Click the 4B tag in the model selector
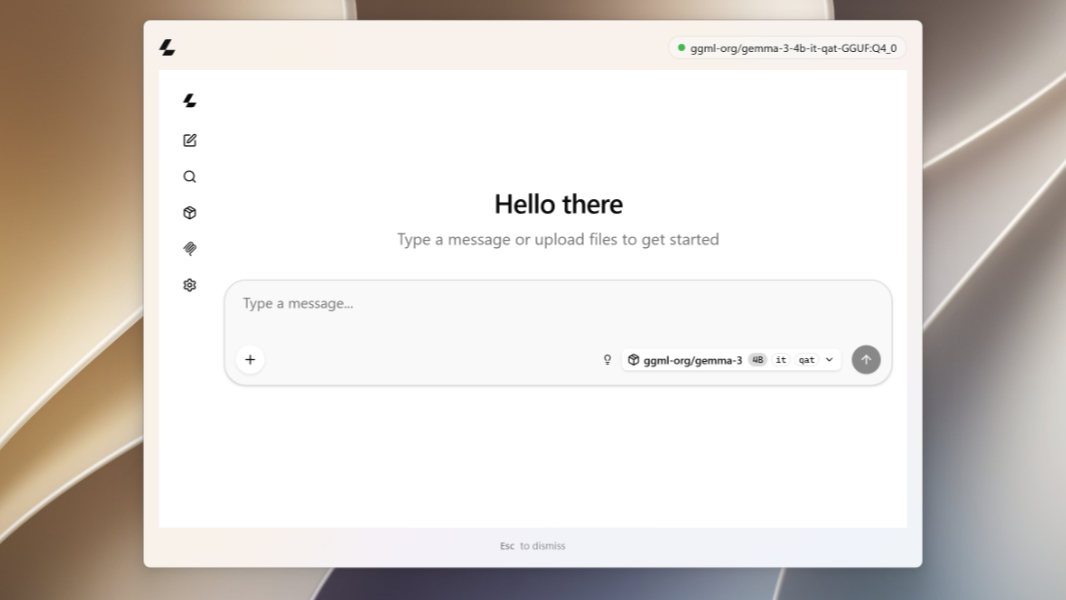1066x600 pixels. click(757, 360)
